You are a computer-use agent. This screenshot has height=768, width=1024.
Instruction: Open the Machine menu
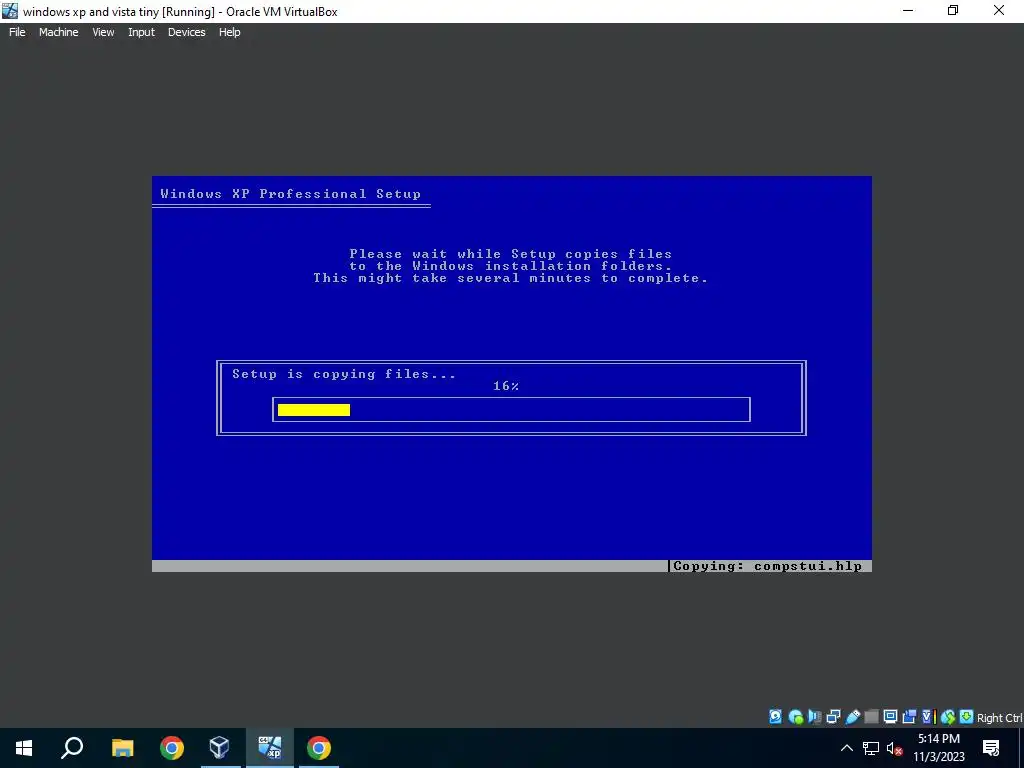click(x=58, y=32)
